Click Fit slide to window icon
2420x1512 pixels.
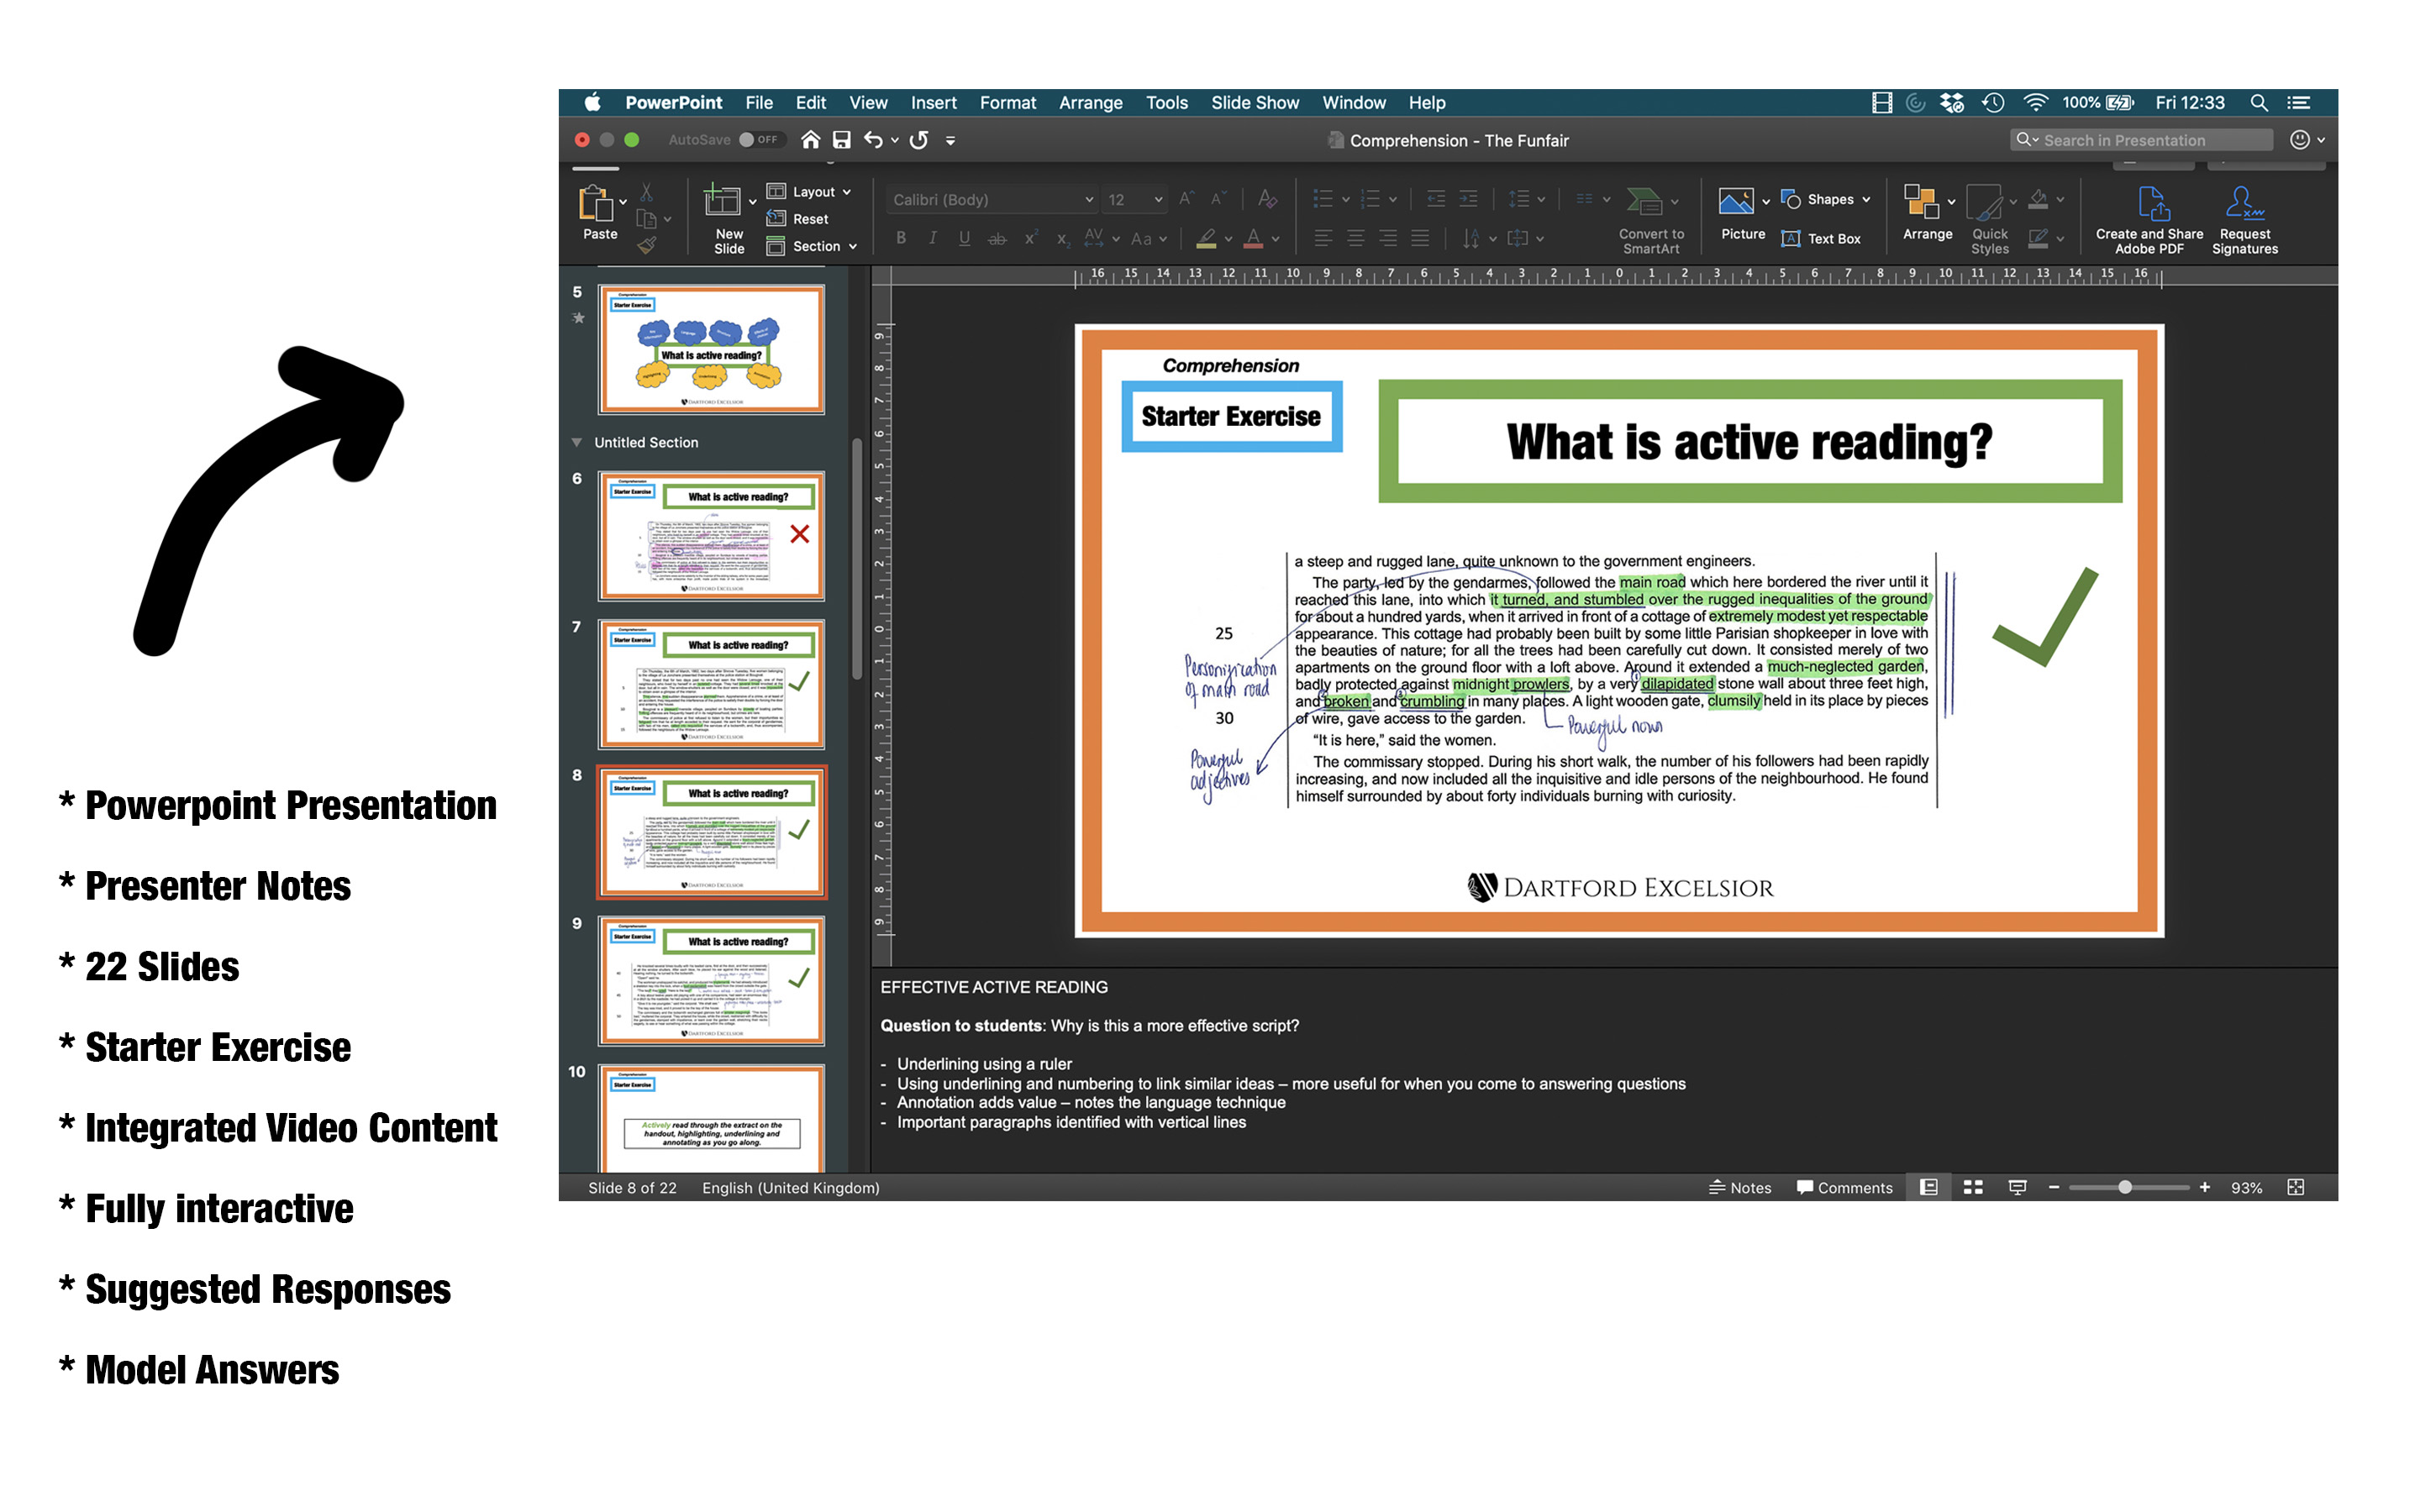point(2296,1187)
